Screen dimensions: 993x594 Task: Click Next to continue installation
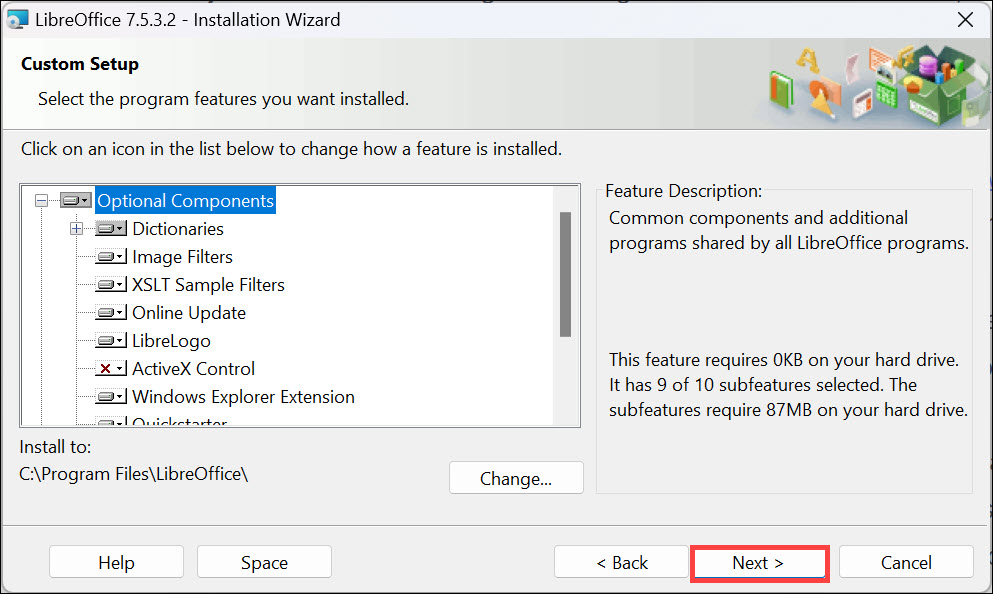(x=759, y=562)
